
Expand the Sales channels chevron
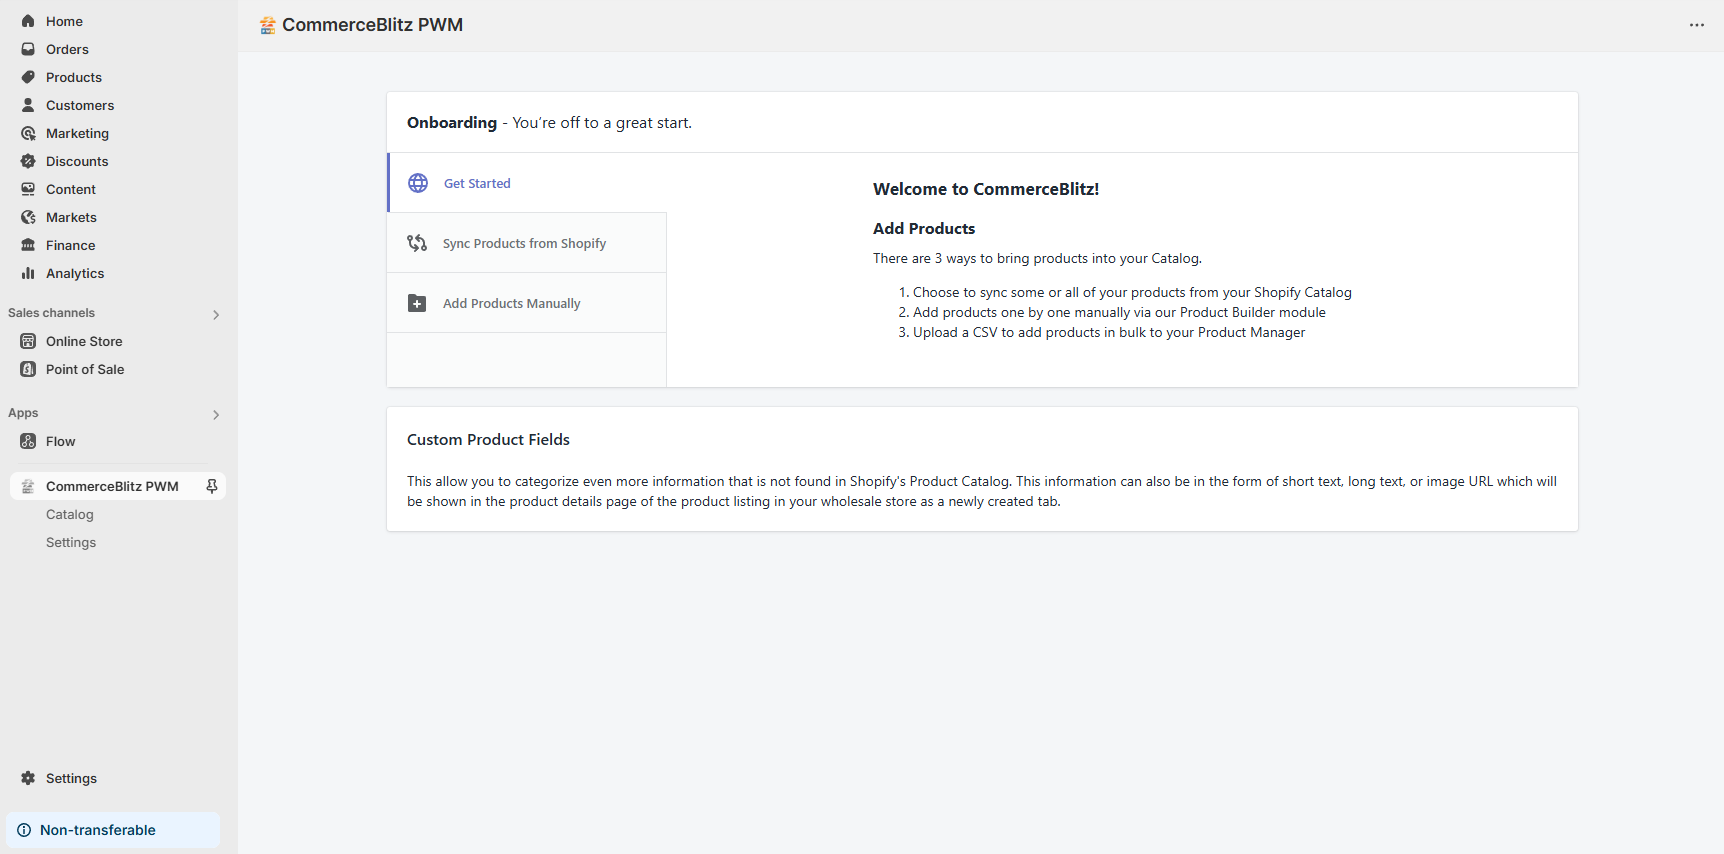point(216,314)
